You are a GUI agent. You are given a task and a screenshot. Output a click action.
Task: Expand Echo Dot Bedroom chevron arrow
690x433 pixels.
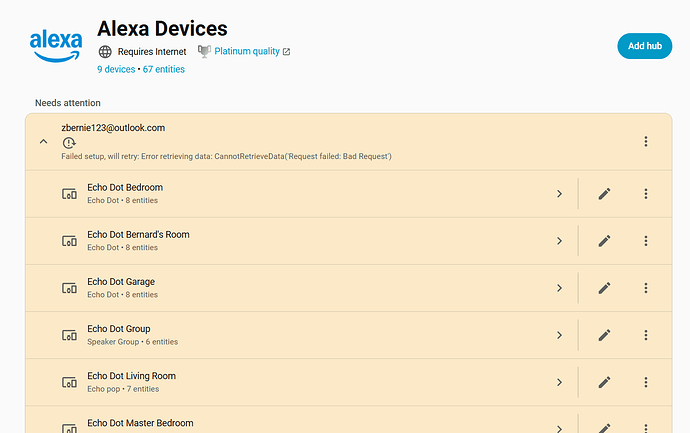[x=559, y=194]
